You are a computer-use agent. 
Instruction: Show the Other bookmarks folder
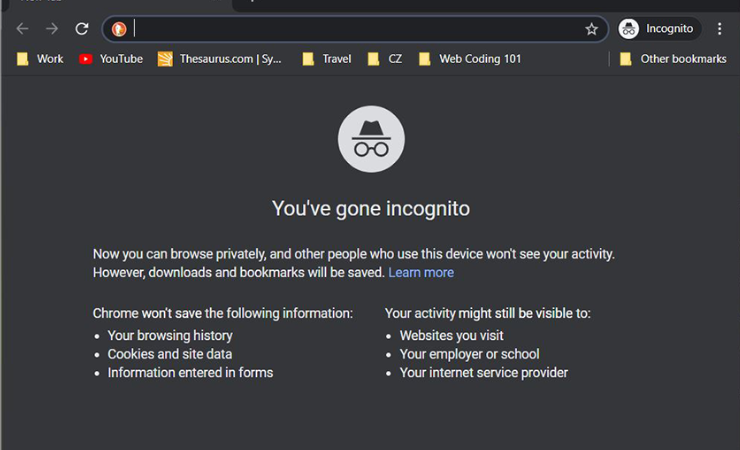(x=673, y=59)
